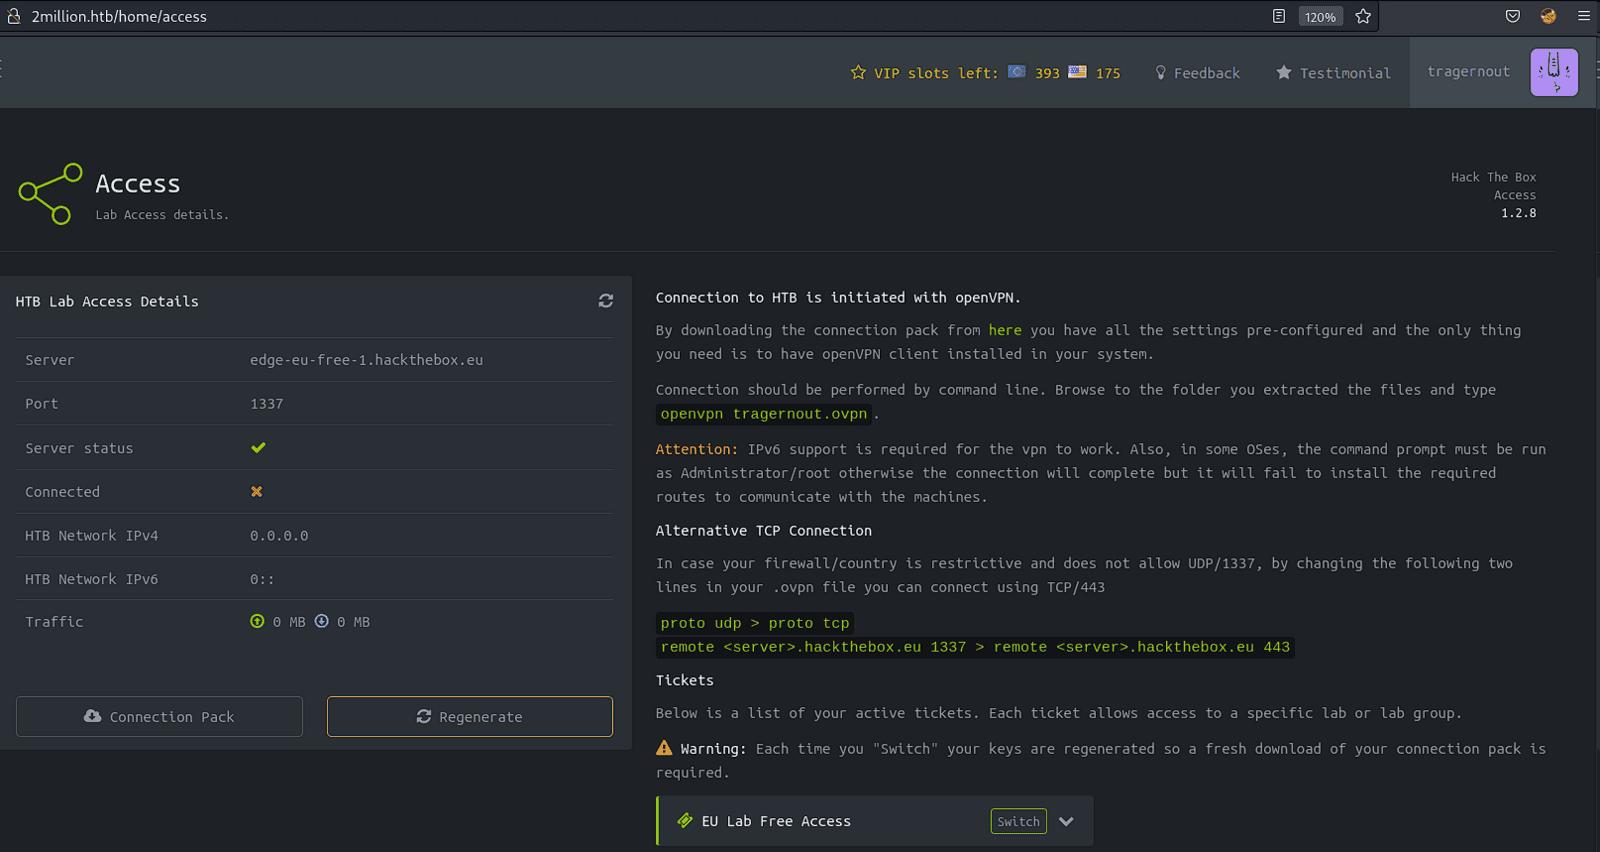Click the download traffic arrow icon
Screen dimensions: 1600x852
click(x=322, y=621)
